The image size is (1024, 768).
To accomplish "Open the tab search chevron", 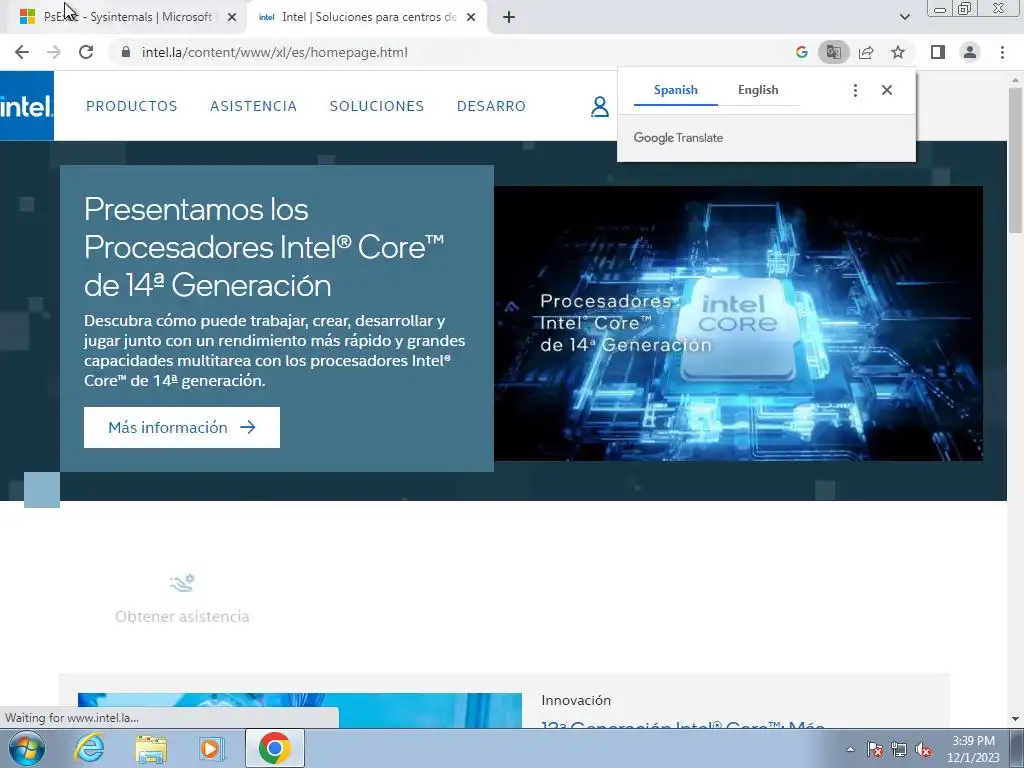I will pyautogui.click(x=904, y=17).
